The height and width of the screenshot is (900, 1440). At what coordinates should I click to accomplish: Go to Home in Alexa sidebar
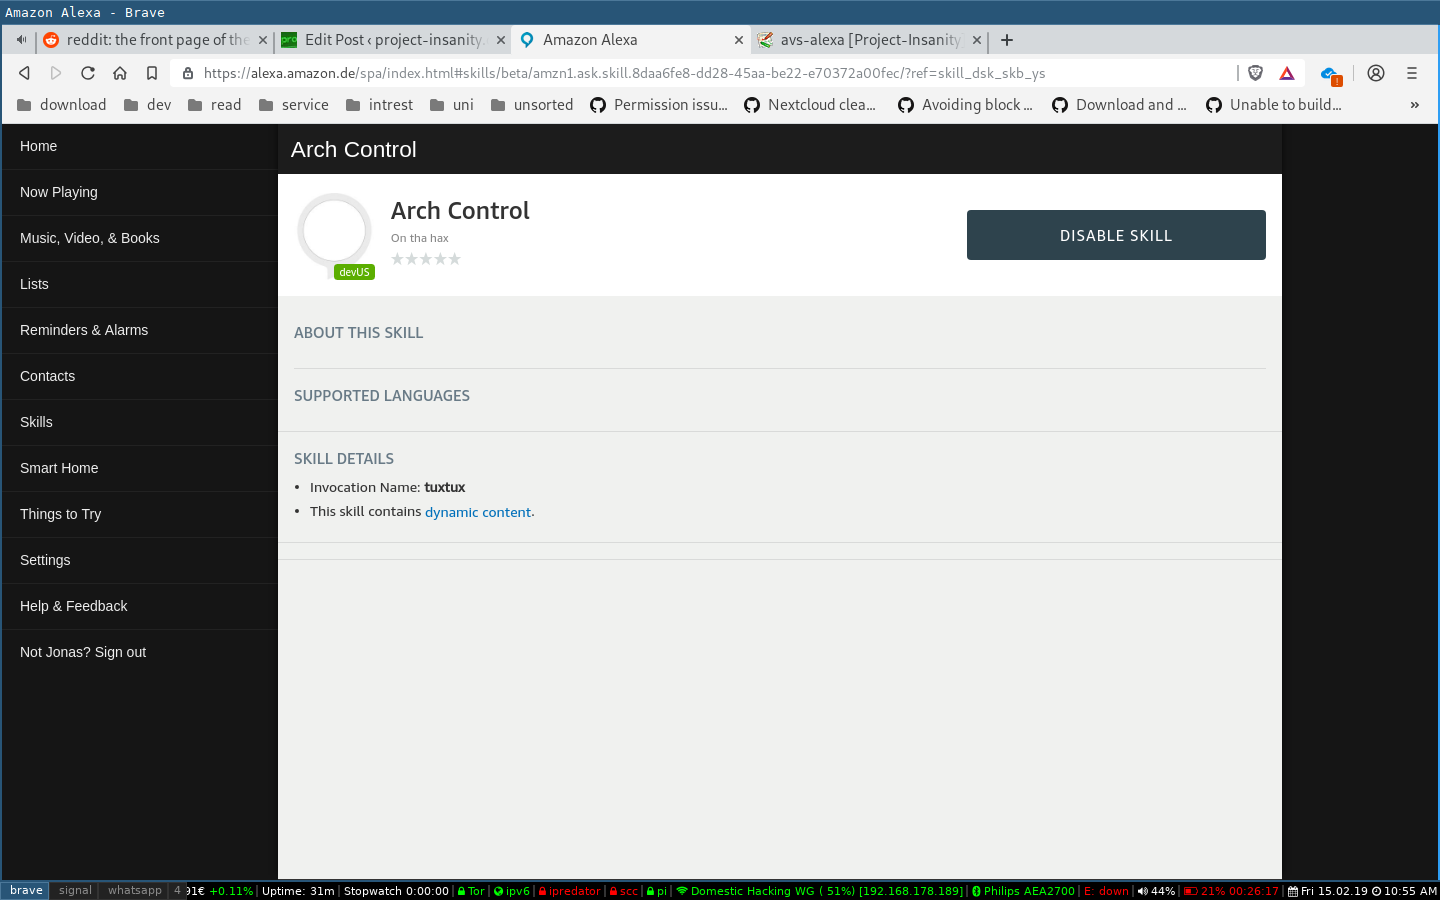point(139,146)
